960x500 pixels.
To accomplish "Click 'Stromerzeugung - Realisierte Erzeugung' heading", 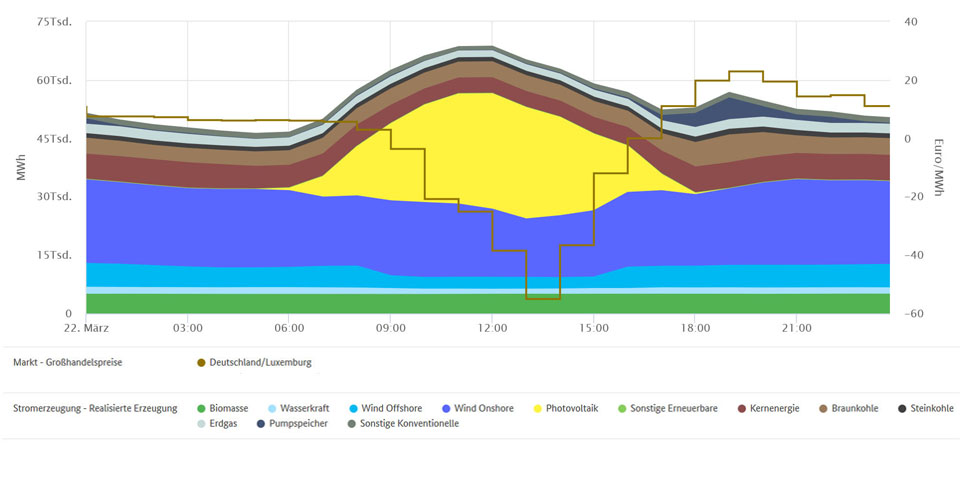I will [95, 408].
